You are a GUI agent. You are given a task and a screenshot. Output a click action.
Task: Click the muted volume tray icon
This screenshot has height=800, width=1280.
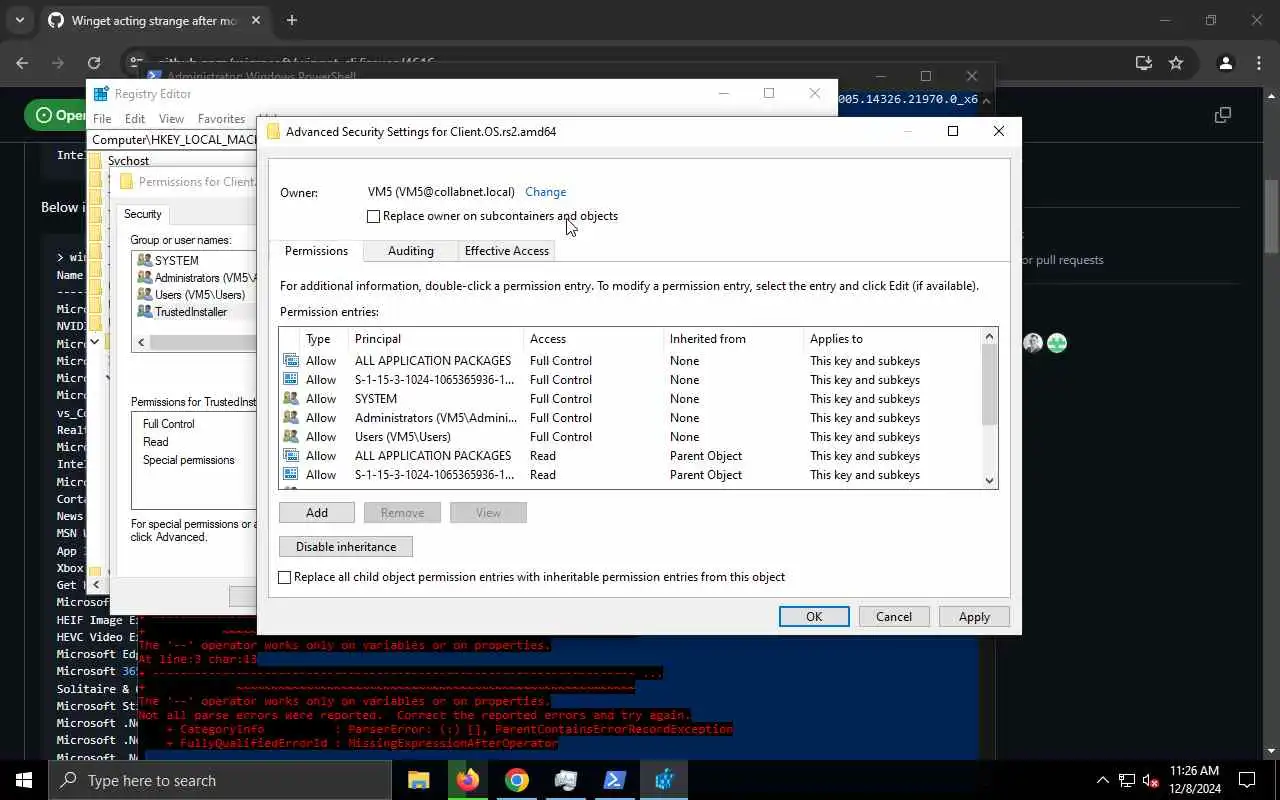tap(1151, 780)
